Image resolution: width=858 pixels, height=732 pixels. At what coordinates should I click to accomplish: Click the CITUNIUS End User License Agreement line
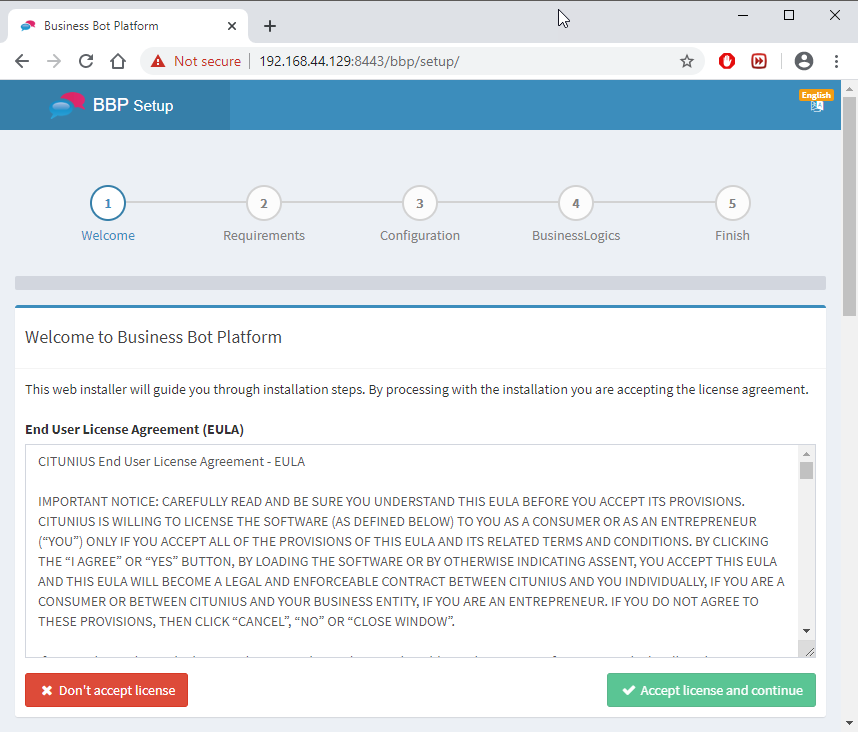[171, 462]
